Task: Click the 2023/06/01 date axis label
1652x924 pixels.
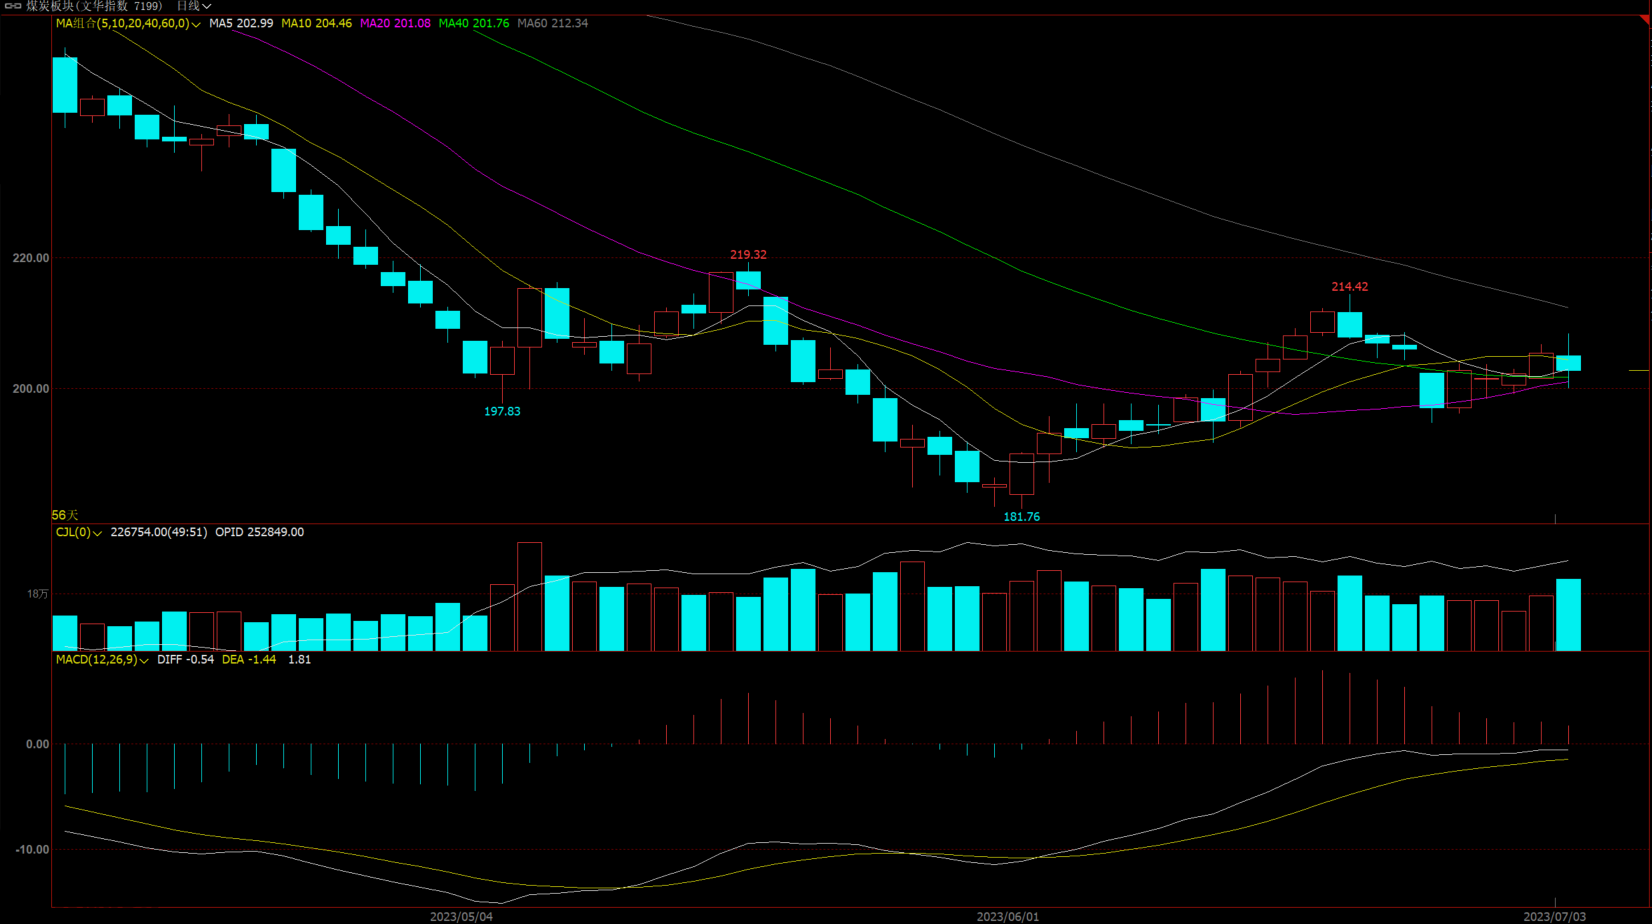Action: (x=1008, y=917)
